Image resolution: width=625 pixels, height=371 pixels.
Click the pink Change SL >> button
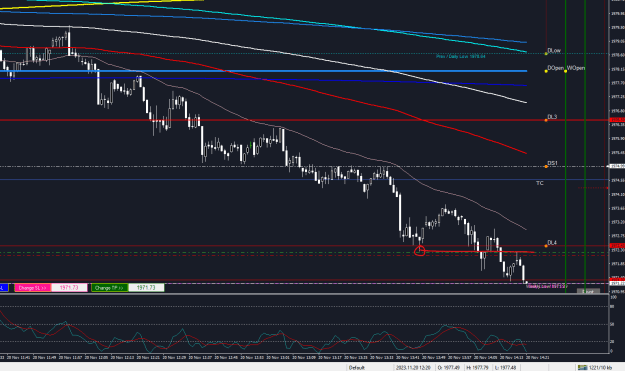pos(33,288)
